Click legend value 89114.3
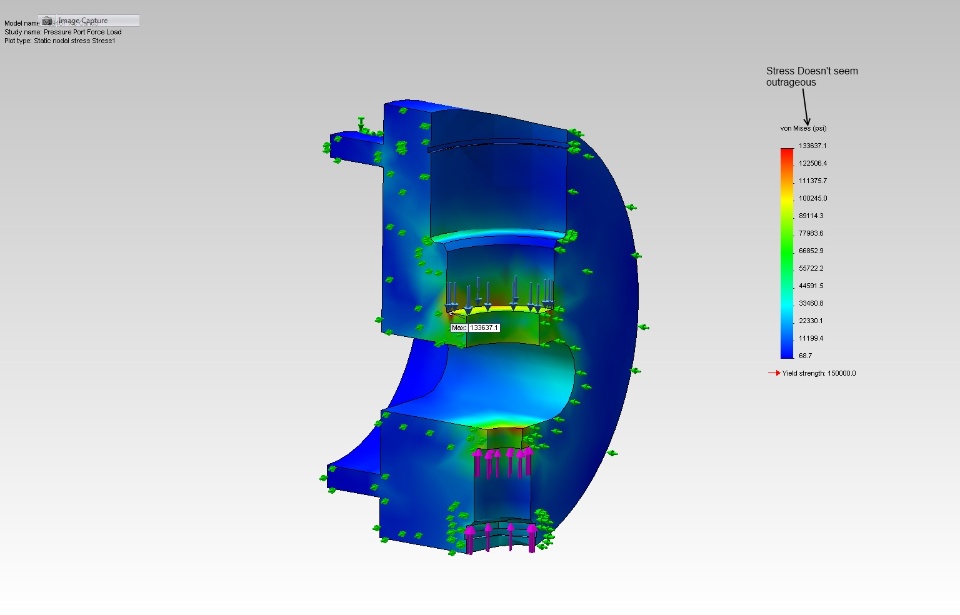 (x=811, y=216)
